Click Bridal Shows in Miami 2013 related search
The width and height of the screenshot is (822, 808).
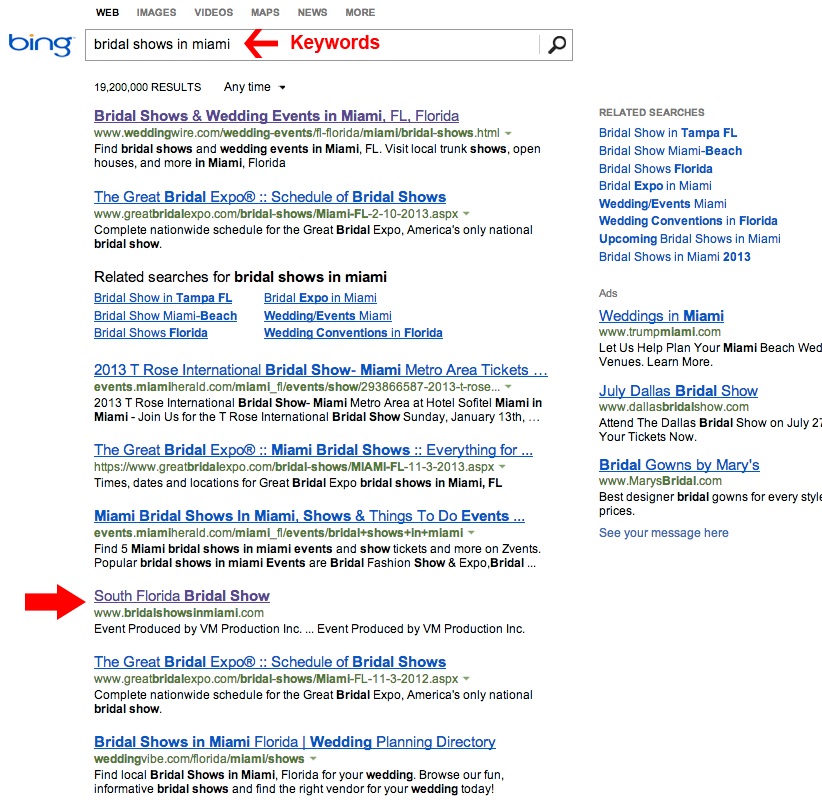click(x=675, y=257)
